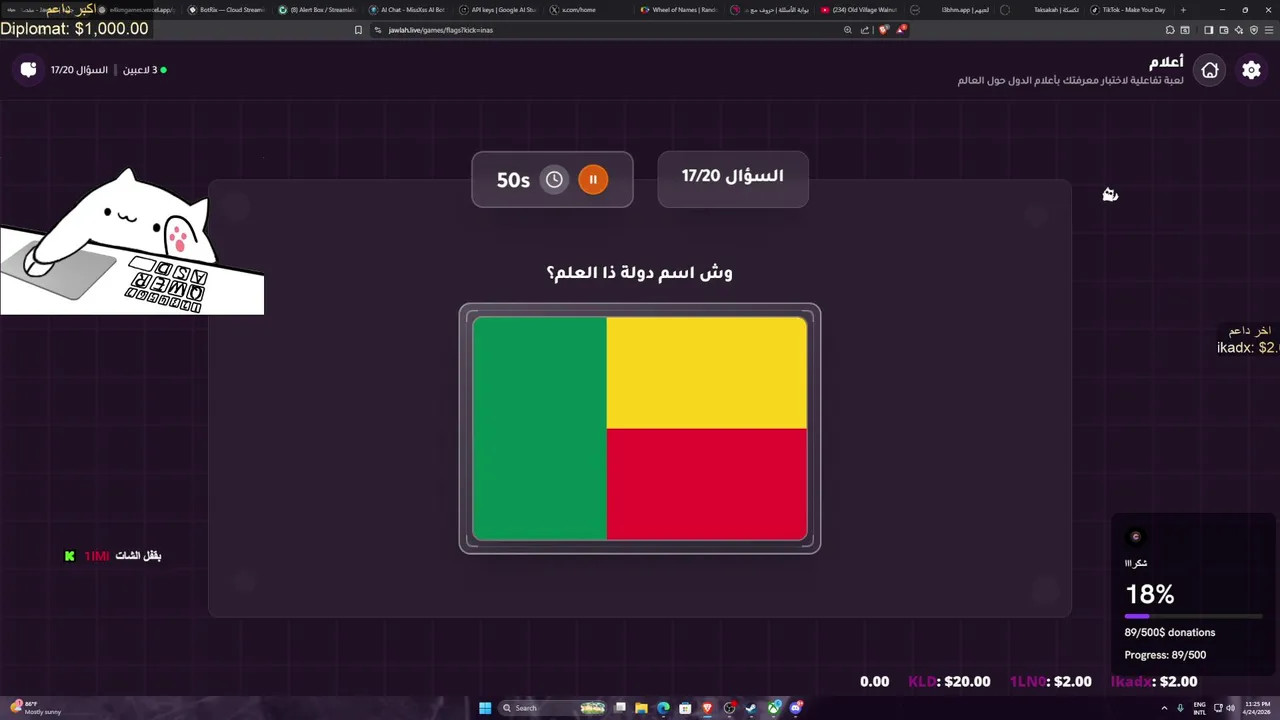Click the VPN shield icon in toolbar
The width and height of the screenshot is (1280, 720).
1254,30
